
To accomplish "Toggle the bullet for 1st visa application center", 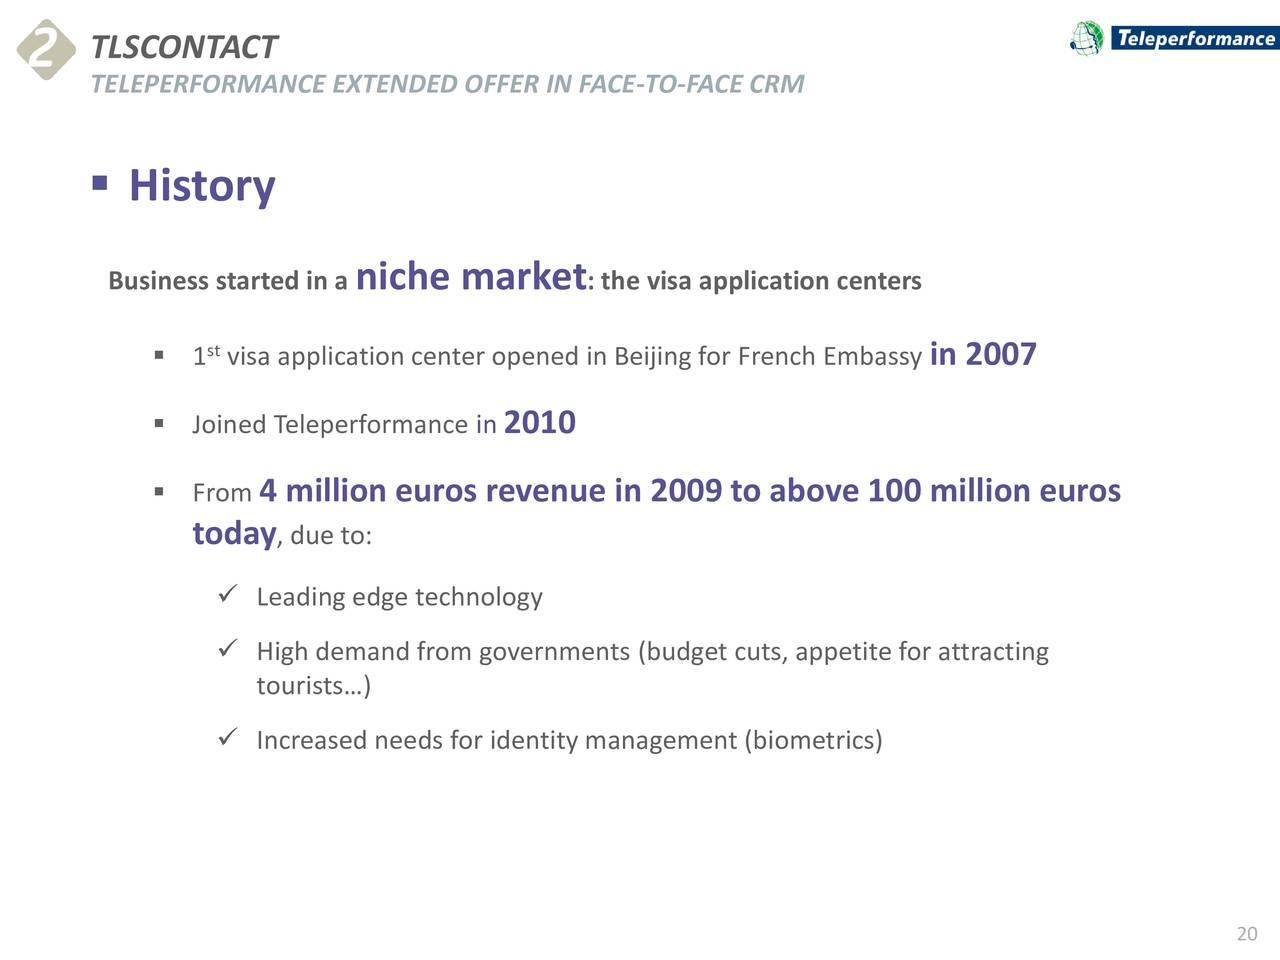I will (161, 356).
